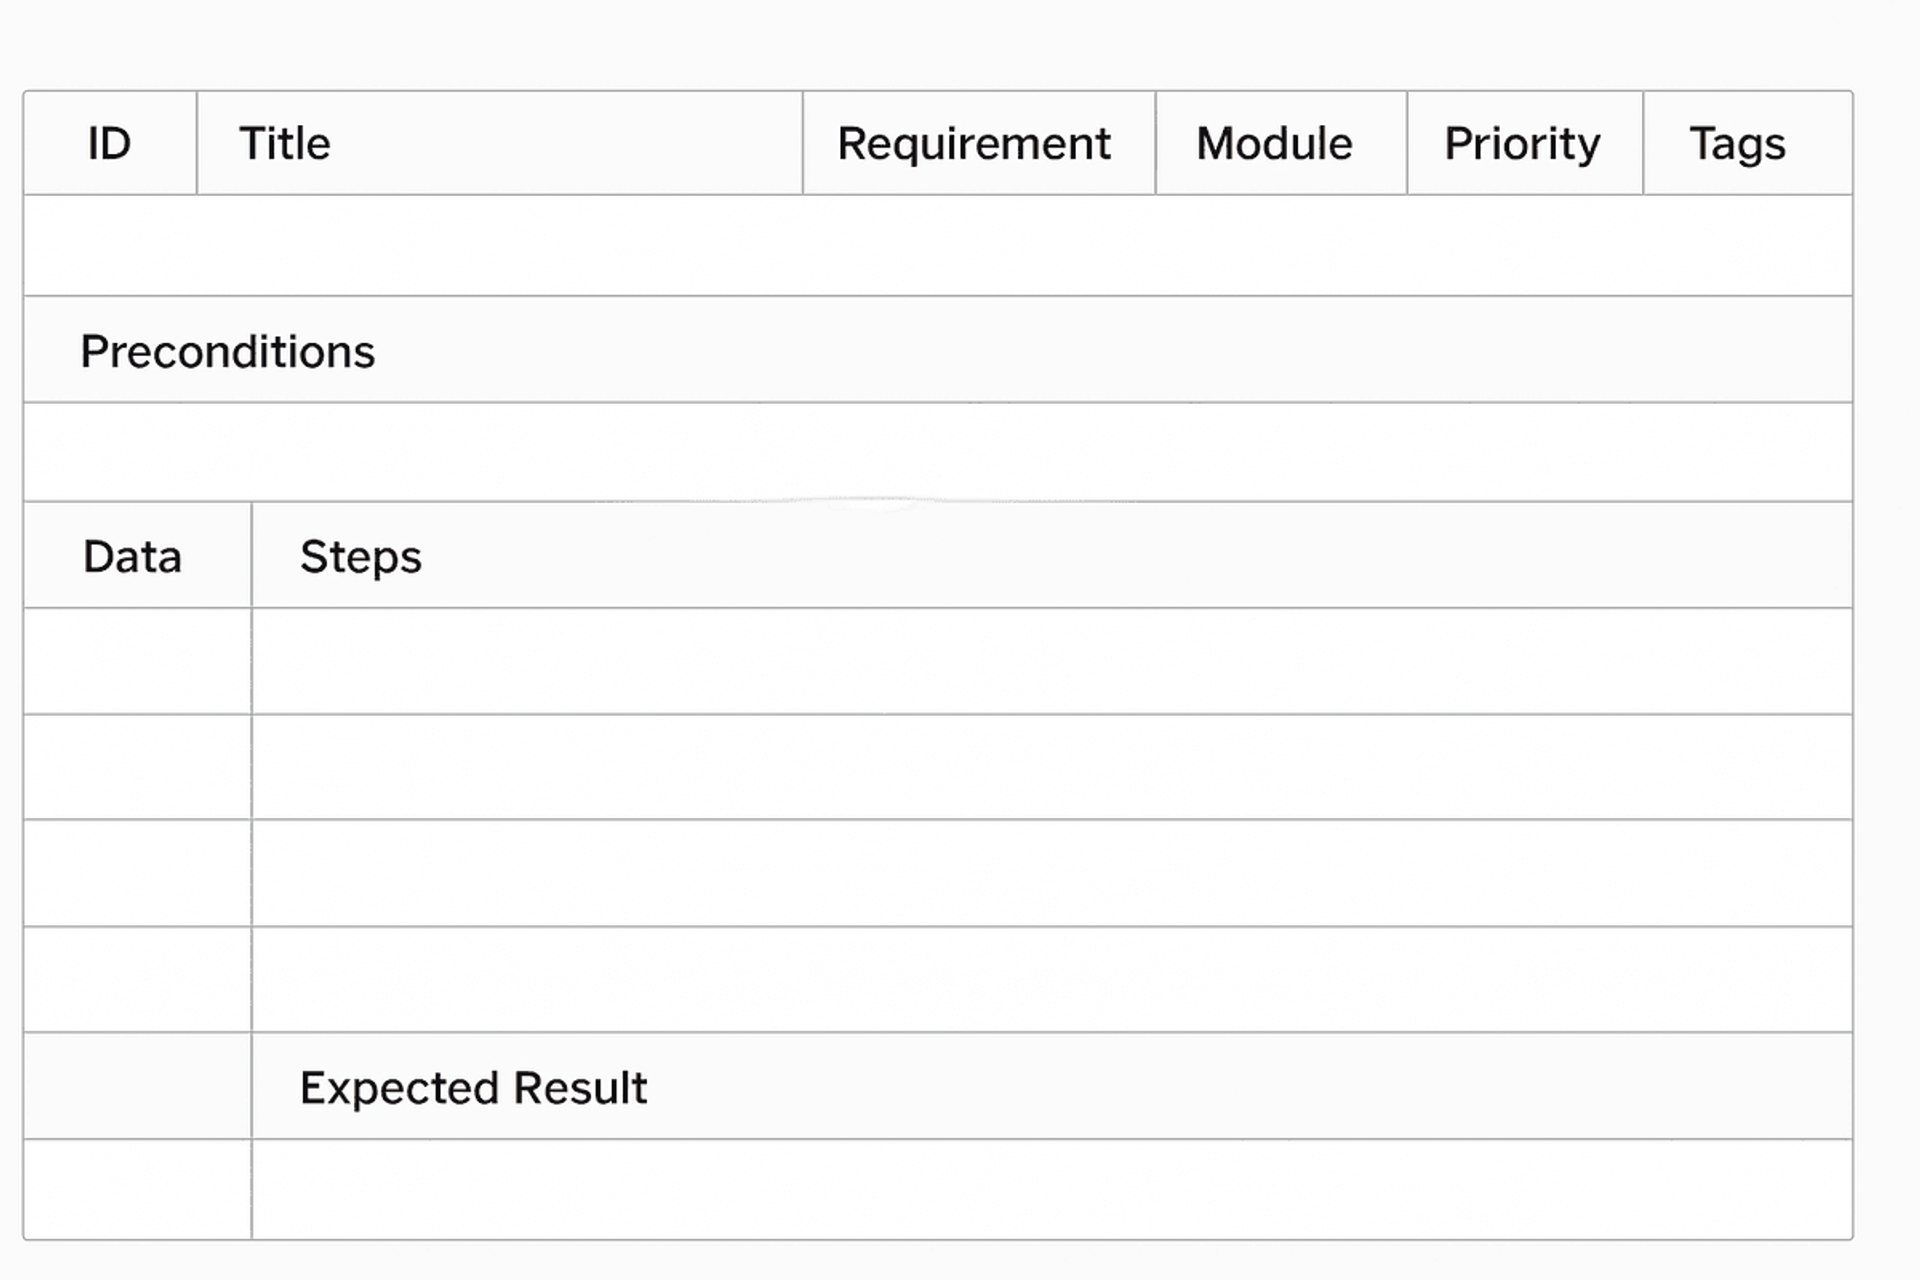This screenshot has height=1280, width=1920.
Task: Click the second empty Steps row
Action: [1050, 767]
